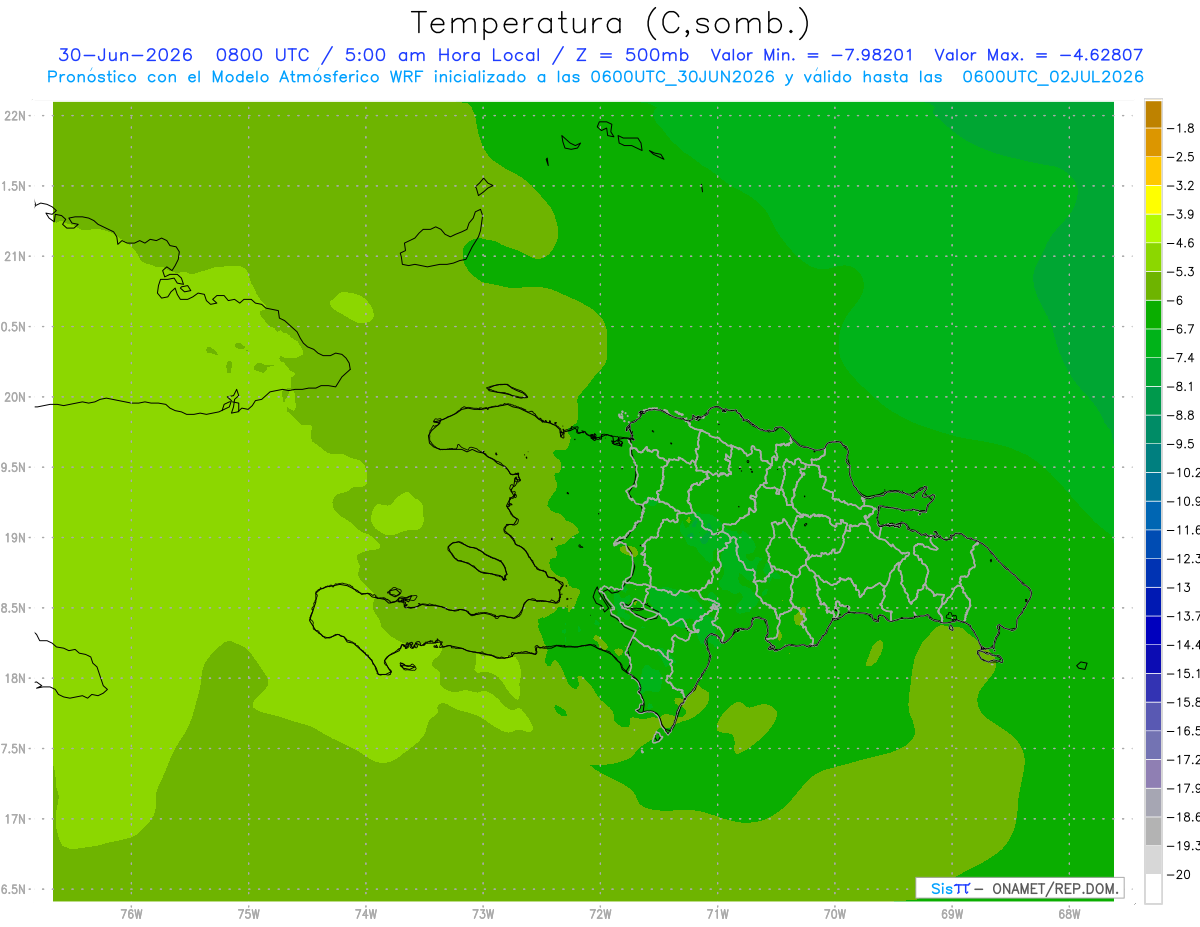Click the '-4.6' colorbar label
1200x927 pixels.
pyautogui.click(x=1181, y=243)
